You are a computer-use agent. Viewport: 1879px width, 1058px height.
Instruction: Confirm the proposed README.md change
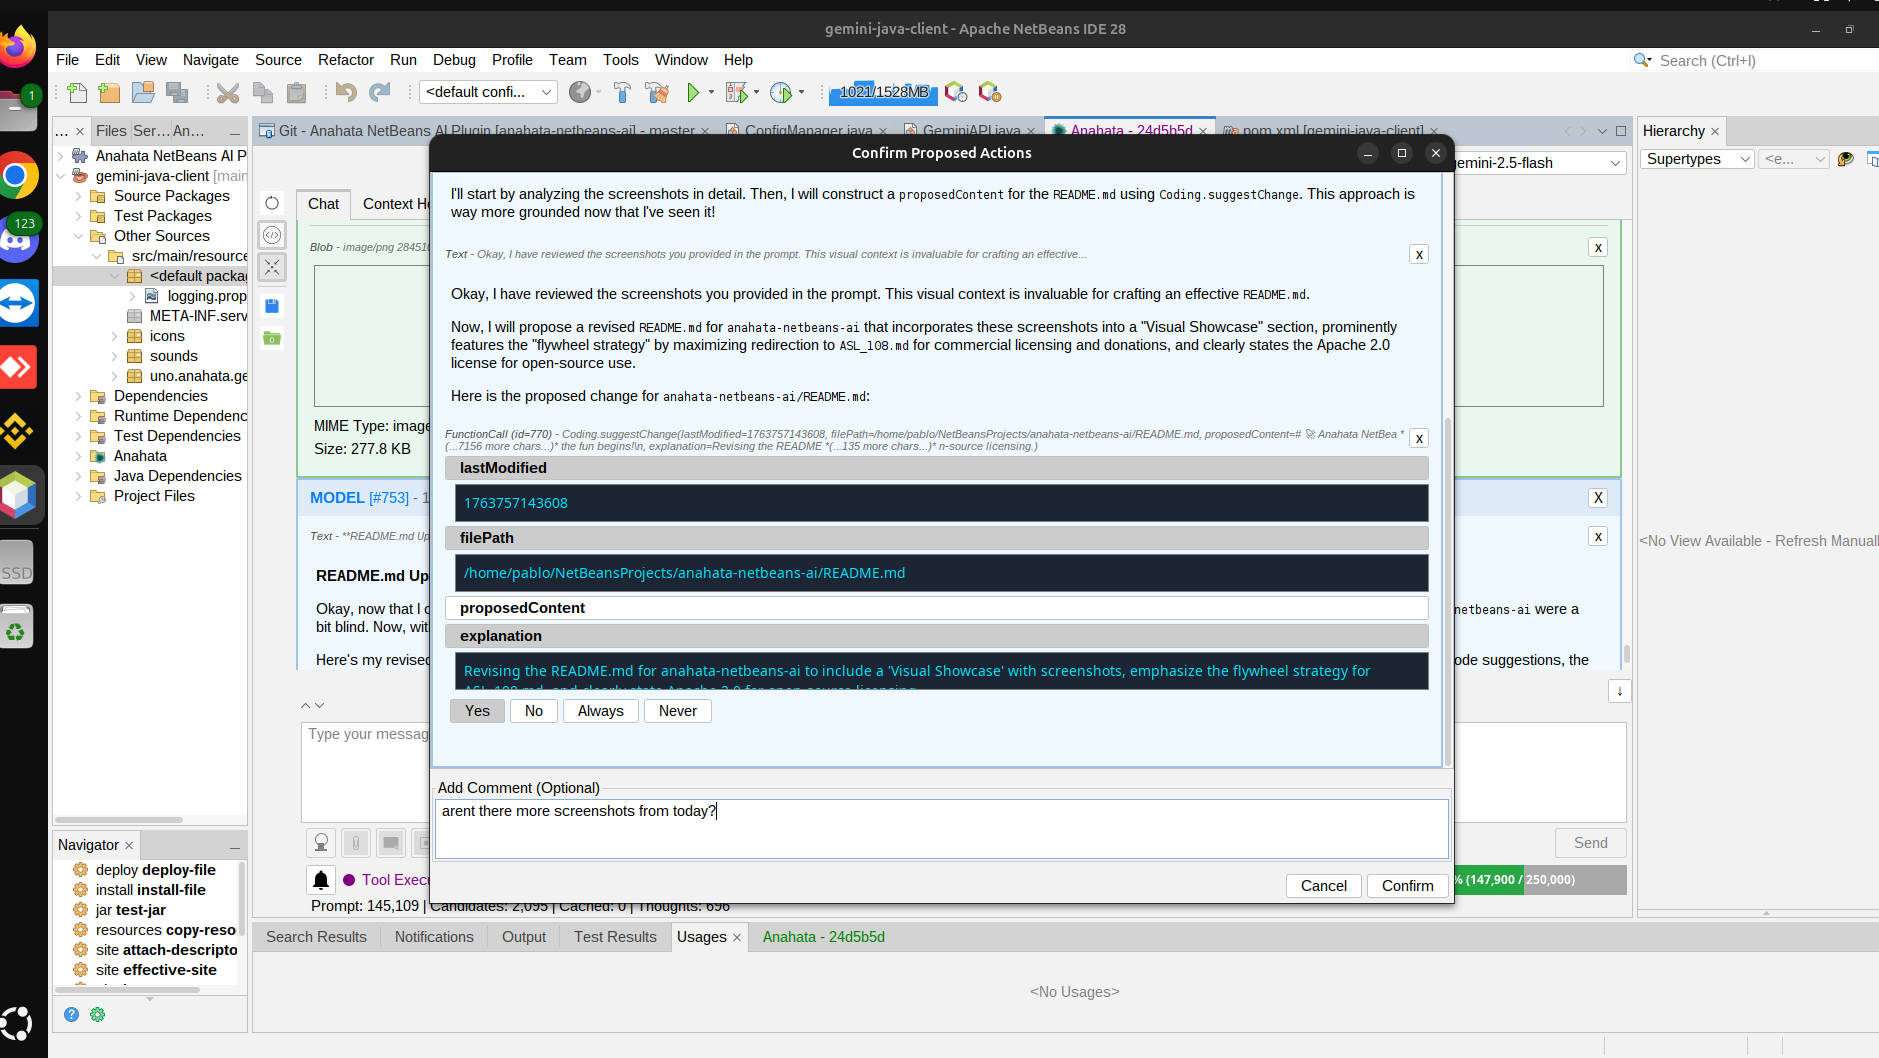[x=1407, y=886]
